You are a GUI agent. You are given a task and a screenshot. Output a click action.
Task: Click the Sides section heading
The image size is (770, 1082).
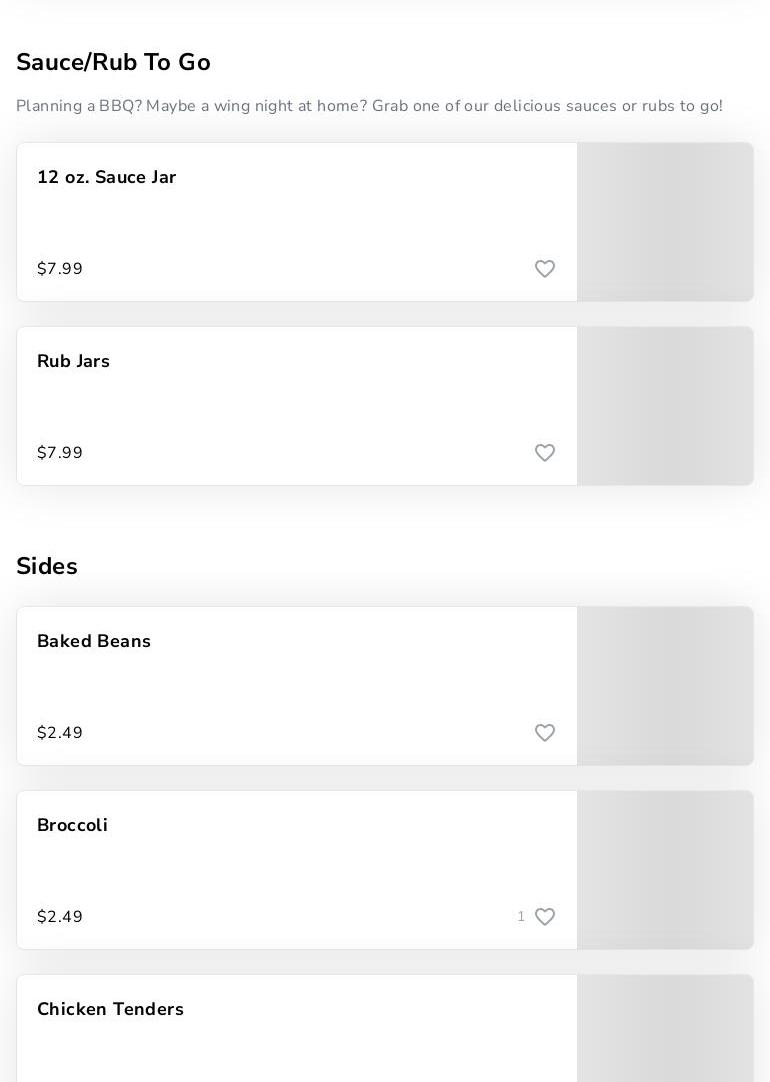47,566
